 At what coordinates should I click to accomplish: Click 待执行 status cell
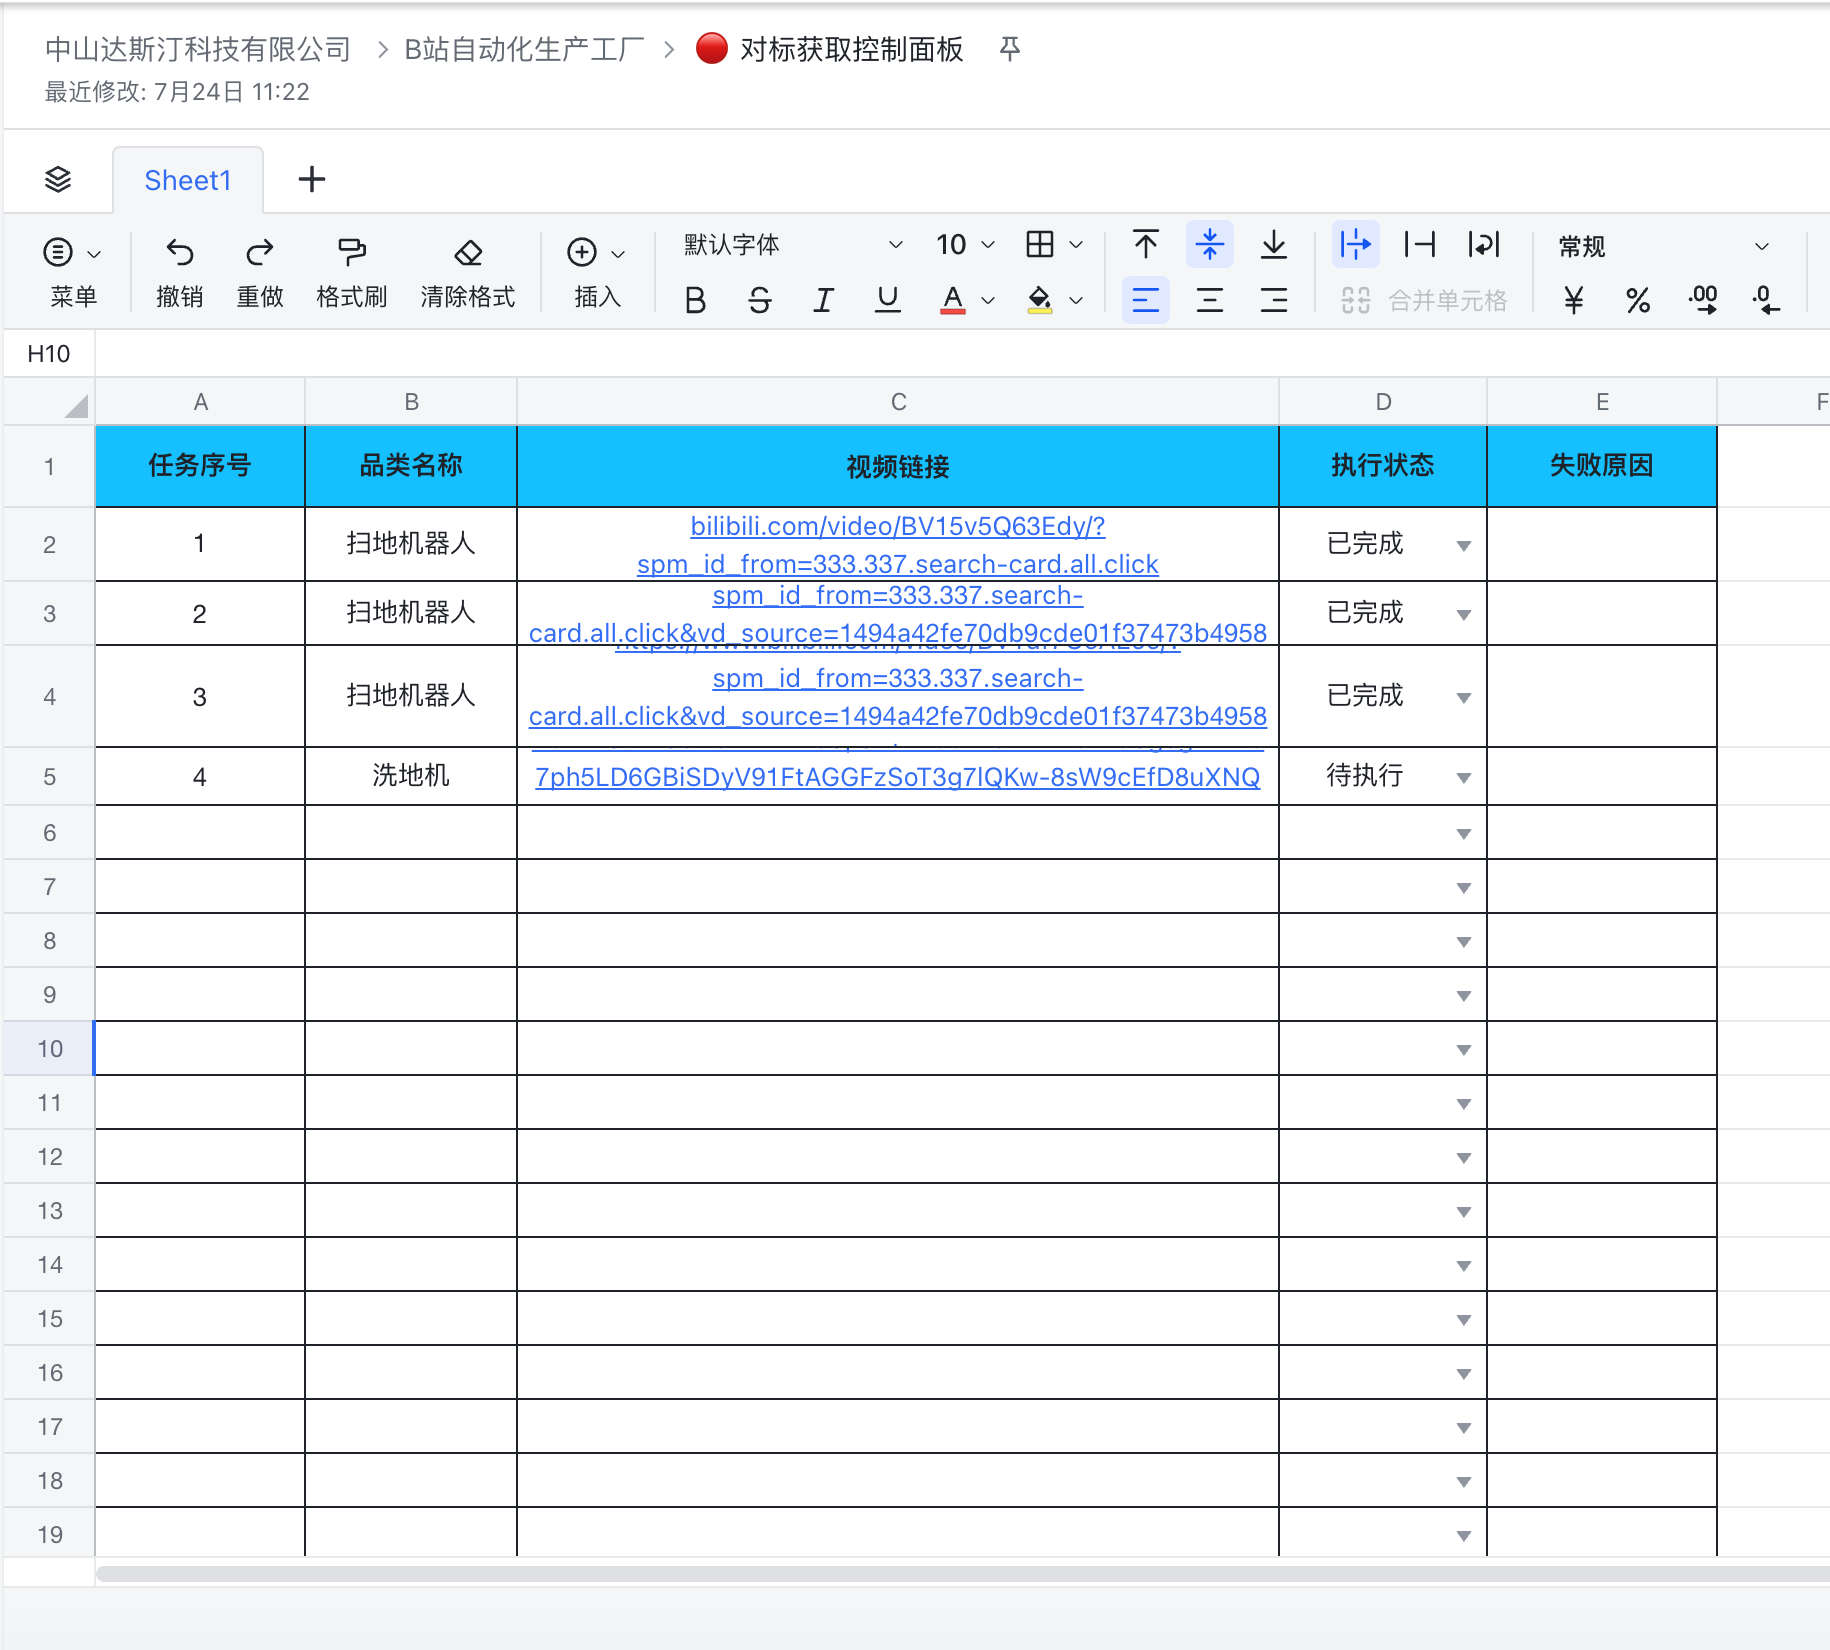point(1383,776)
